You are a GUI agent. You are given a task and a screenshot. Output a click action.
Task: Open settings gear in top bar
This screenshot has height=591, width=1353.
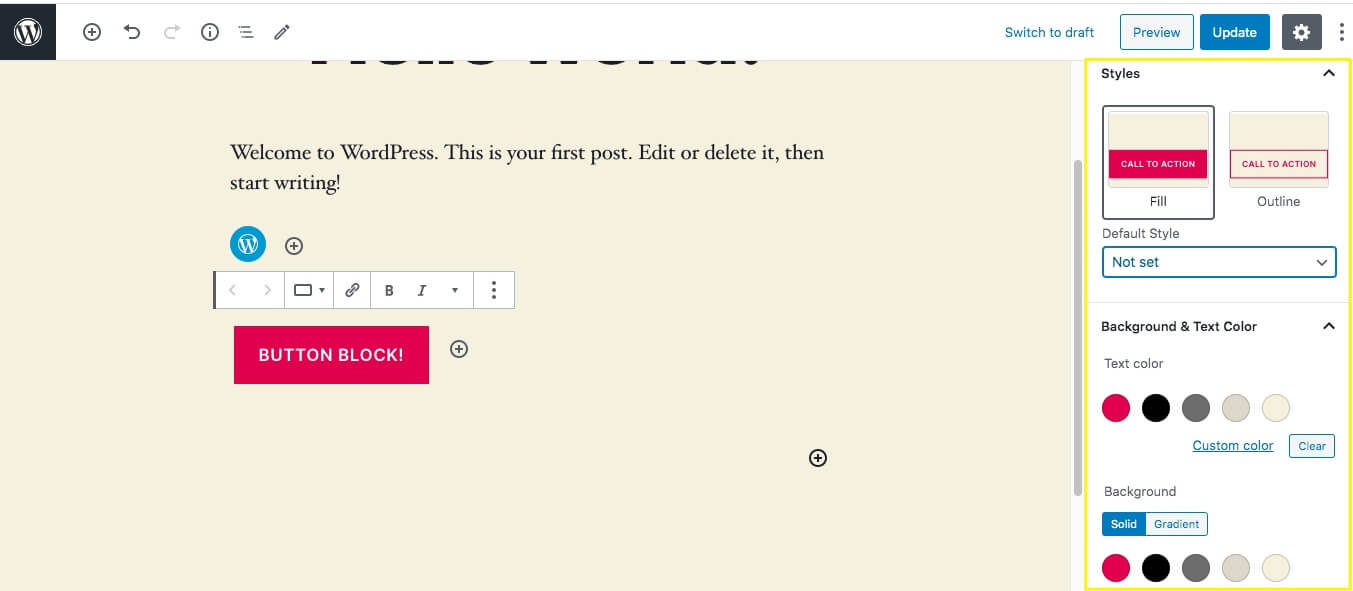coord(1301,32)
